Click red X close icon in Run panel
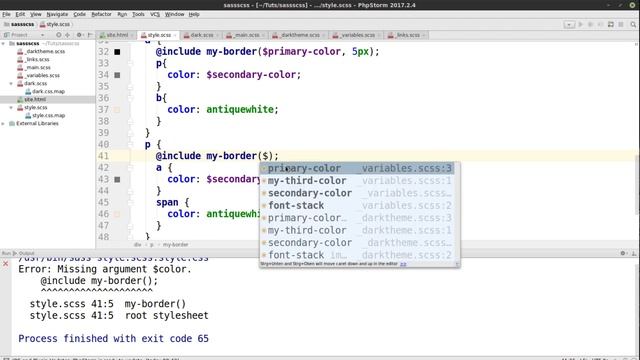640x360 pixels. [6, 264]
